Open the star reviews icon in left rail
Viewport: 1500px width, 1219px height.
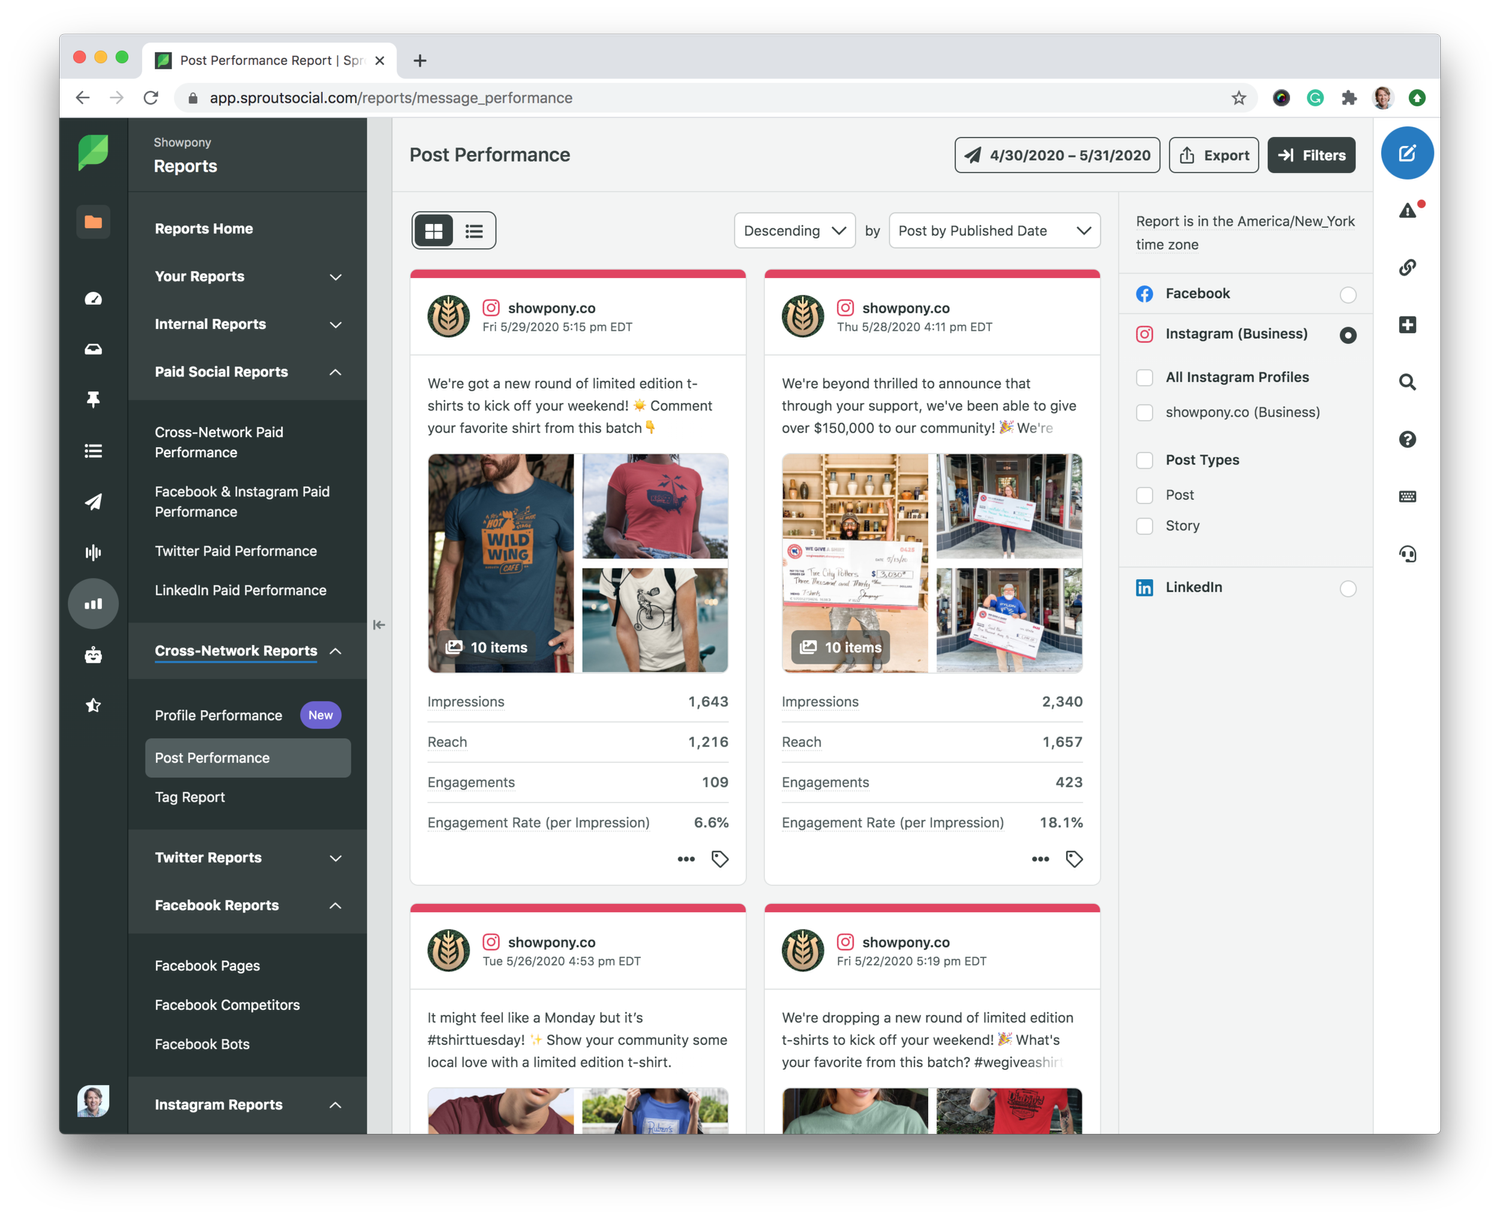tap(93, 705)
